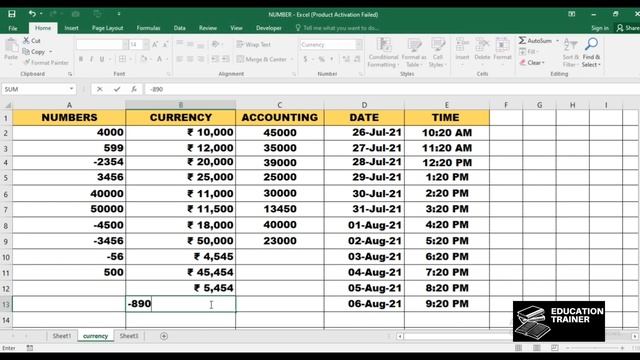Expand the Copy options arrow

click(51, 52)
